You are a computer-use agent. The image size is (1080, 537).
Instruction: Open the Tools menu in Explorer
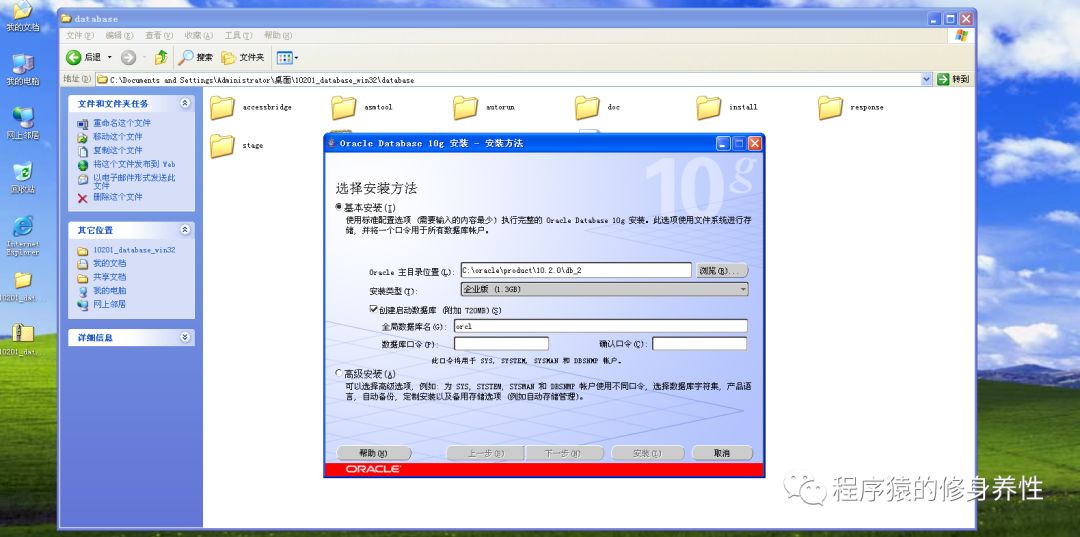[x=238, y=36]
